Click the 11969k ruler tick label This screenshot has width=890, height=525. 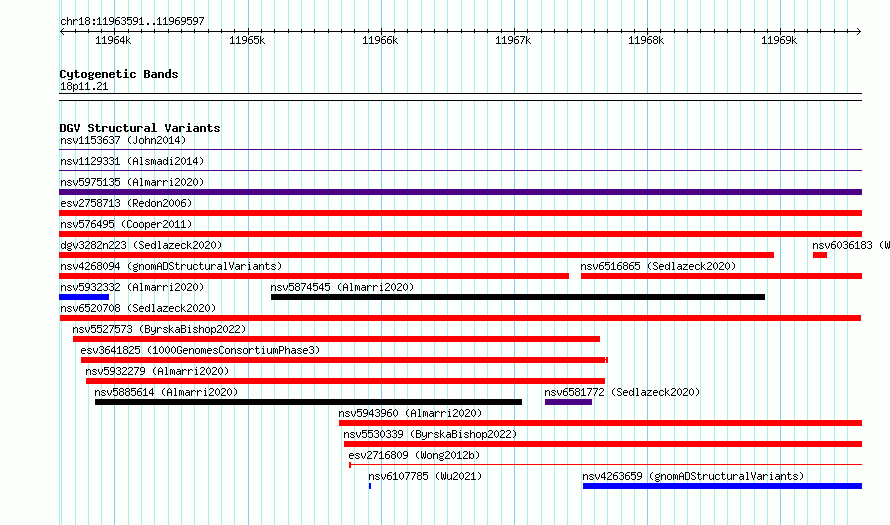pyautogui.click(x=779, y=40)
